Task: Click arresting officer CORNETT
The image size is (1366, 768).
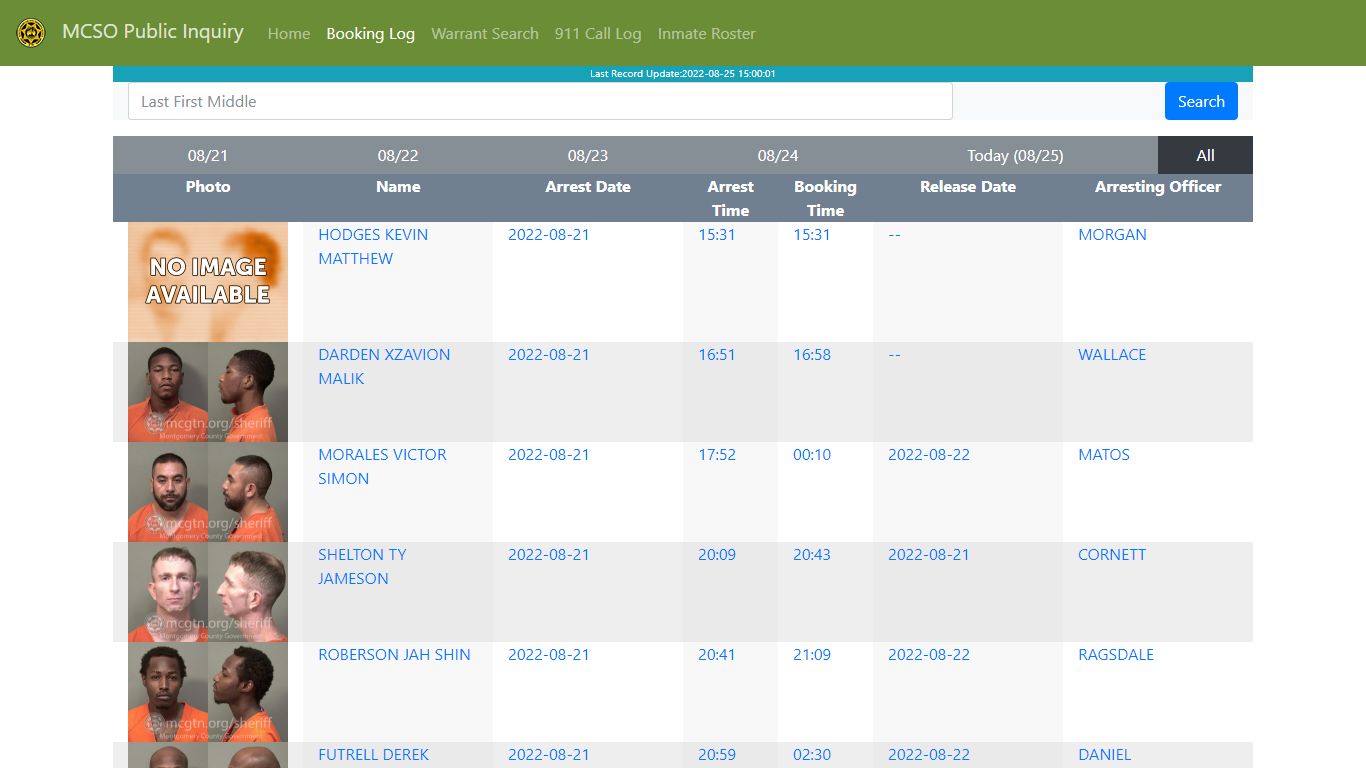Action: coord(1112,554)
